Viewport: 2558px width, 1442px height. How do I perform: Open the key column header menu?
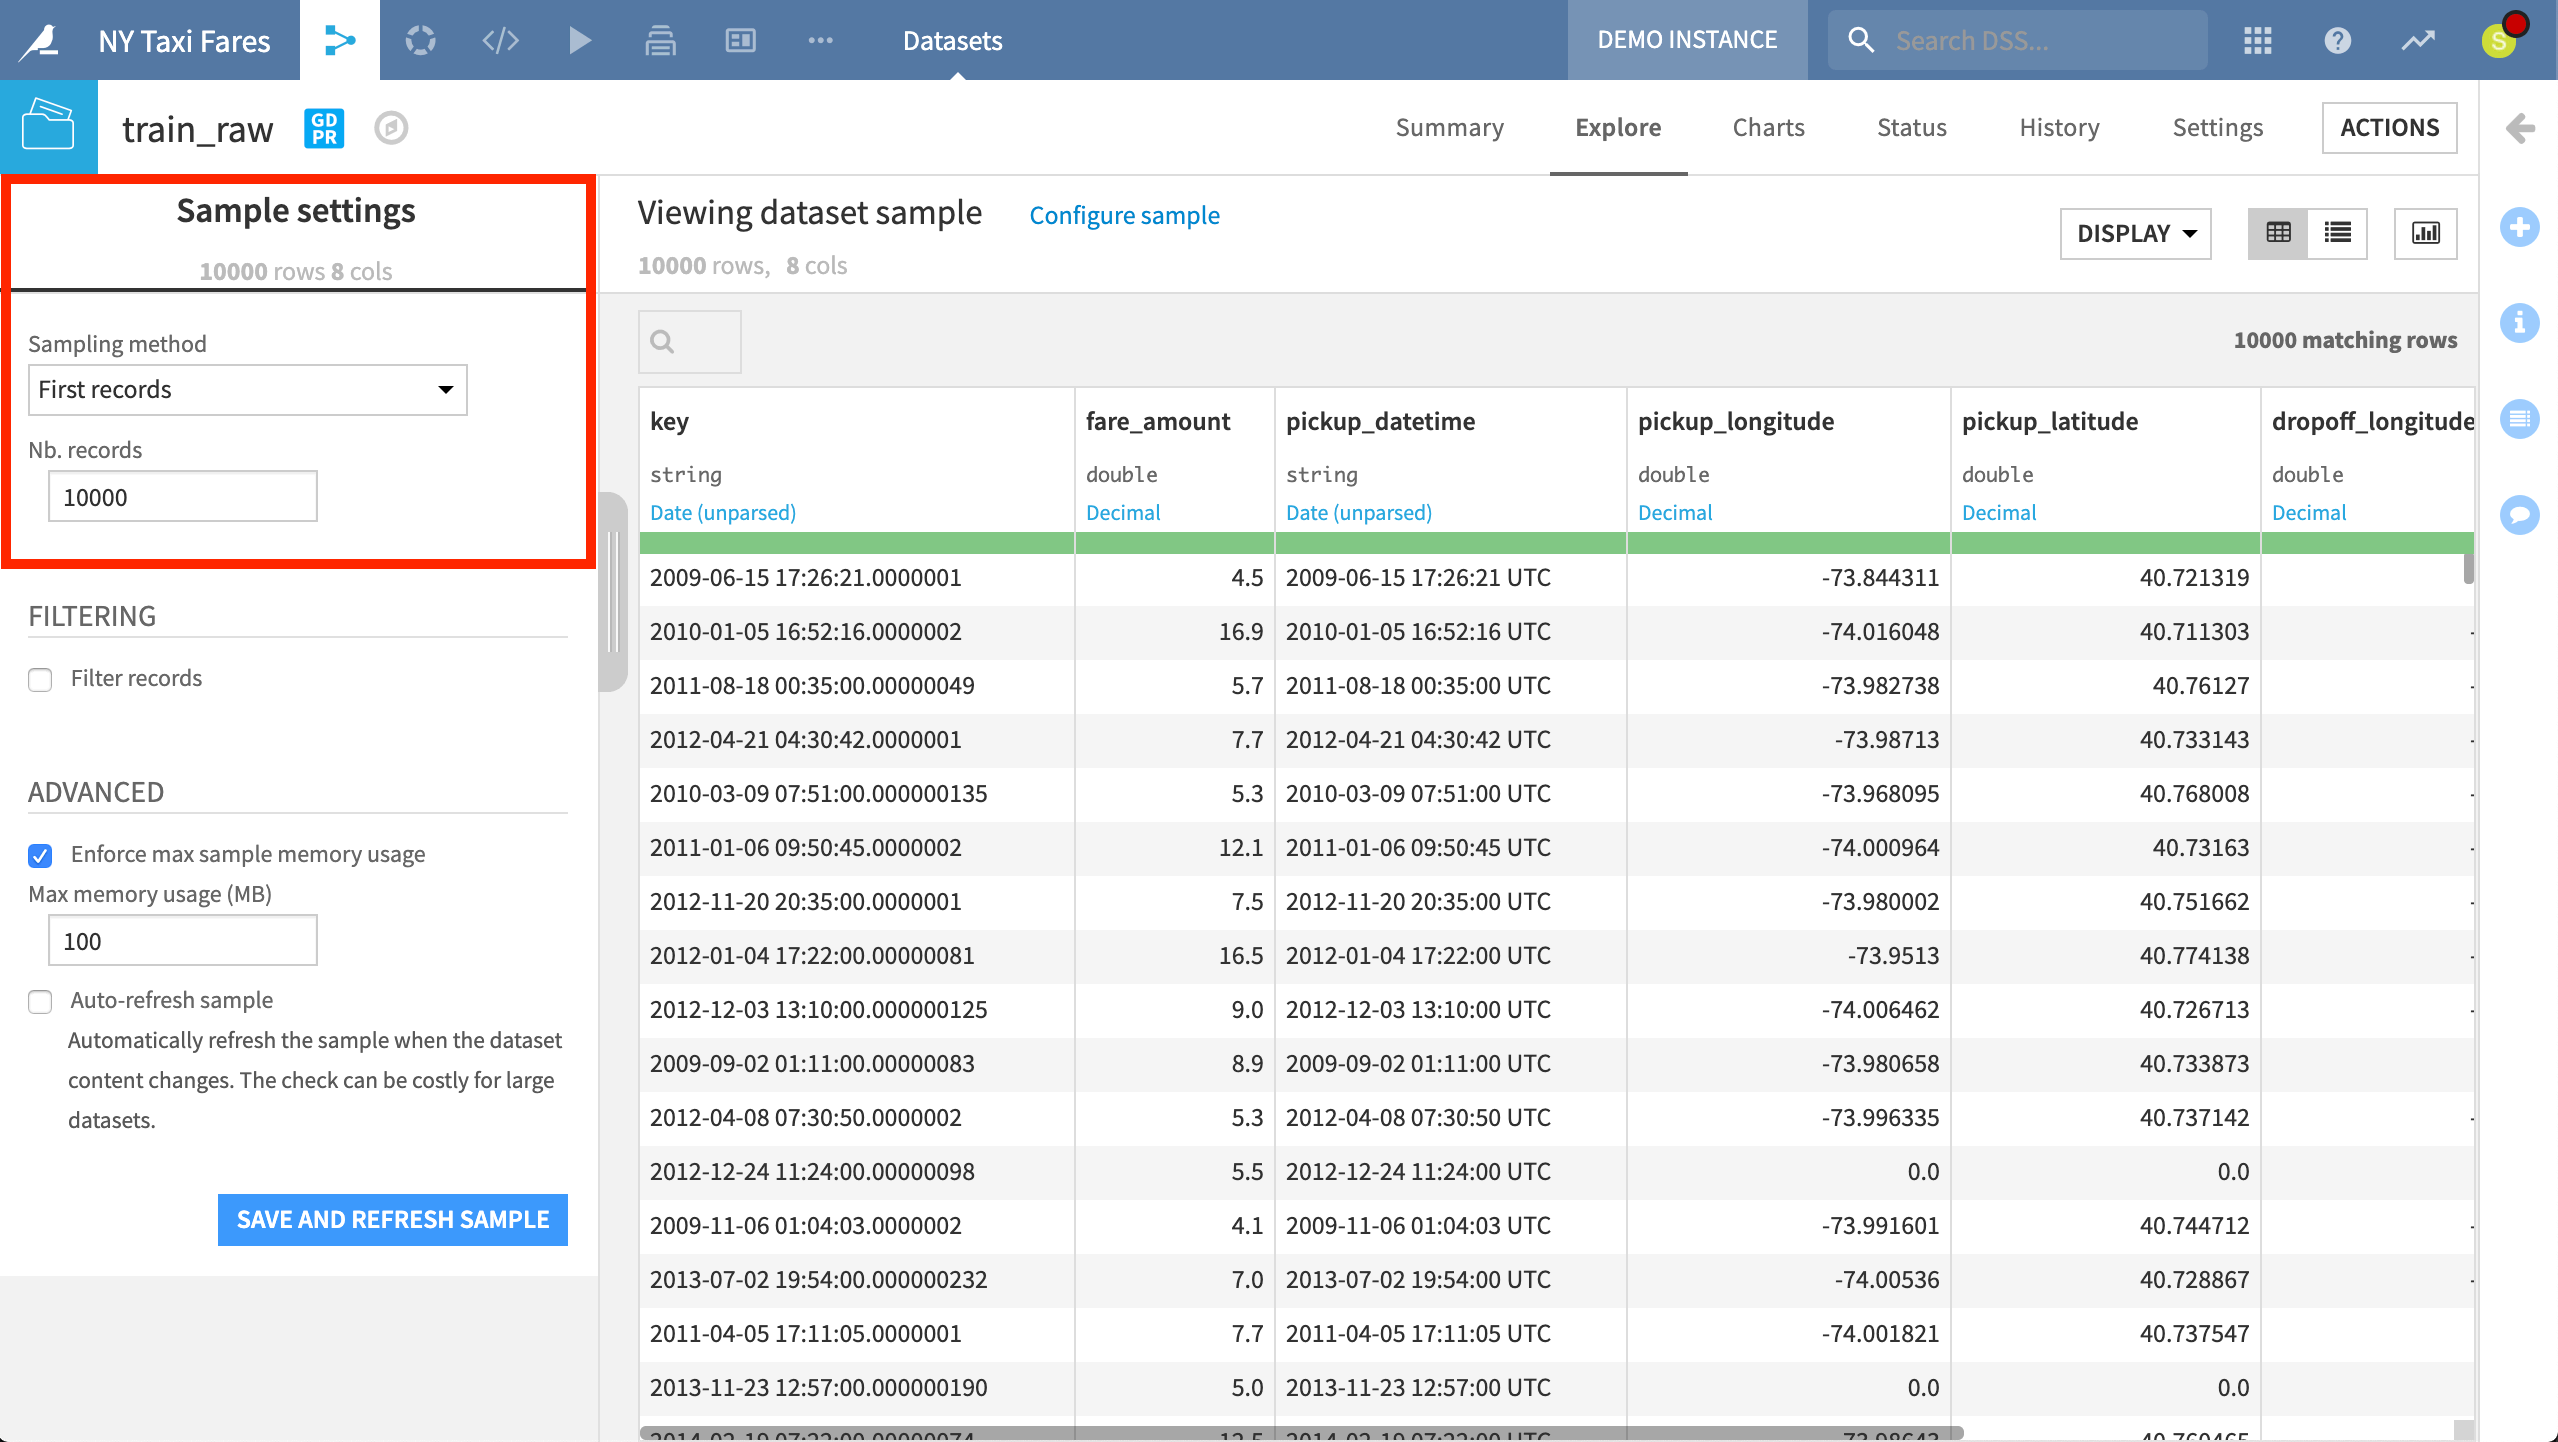669,421
